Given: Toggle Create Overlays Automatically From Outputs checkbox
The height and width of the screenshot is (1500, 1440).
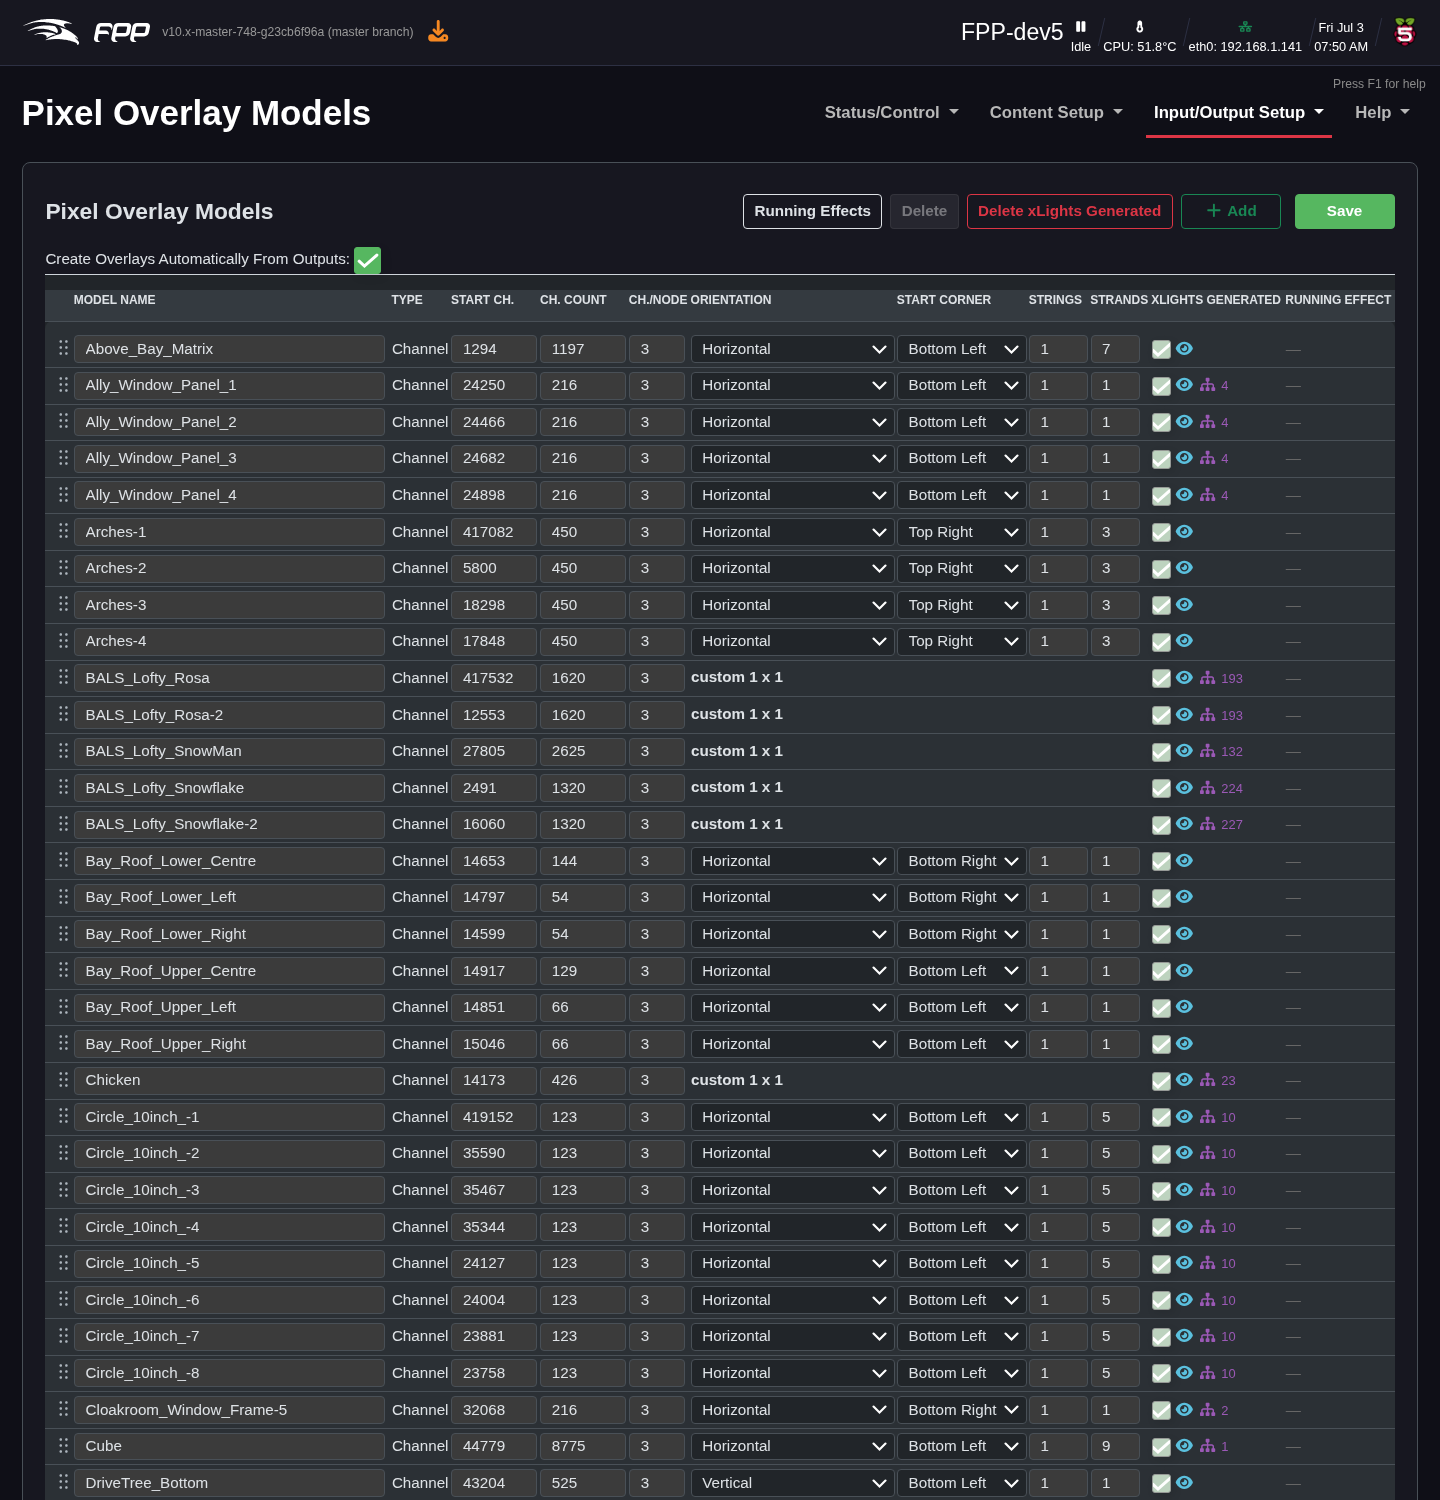Looking at the screenshot, I should click(x=367, y=260).
